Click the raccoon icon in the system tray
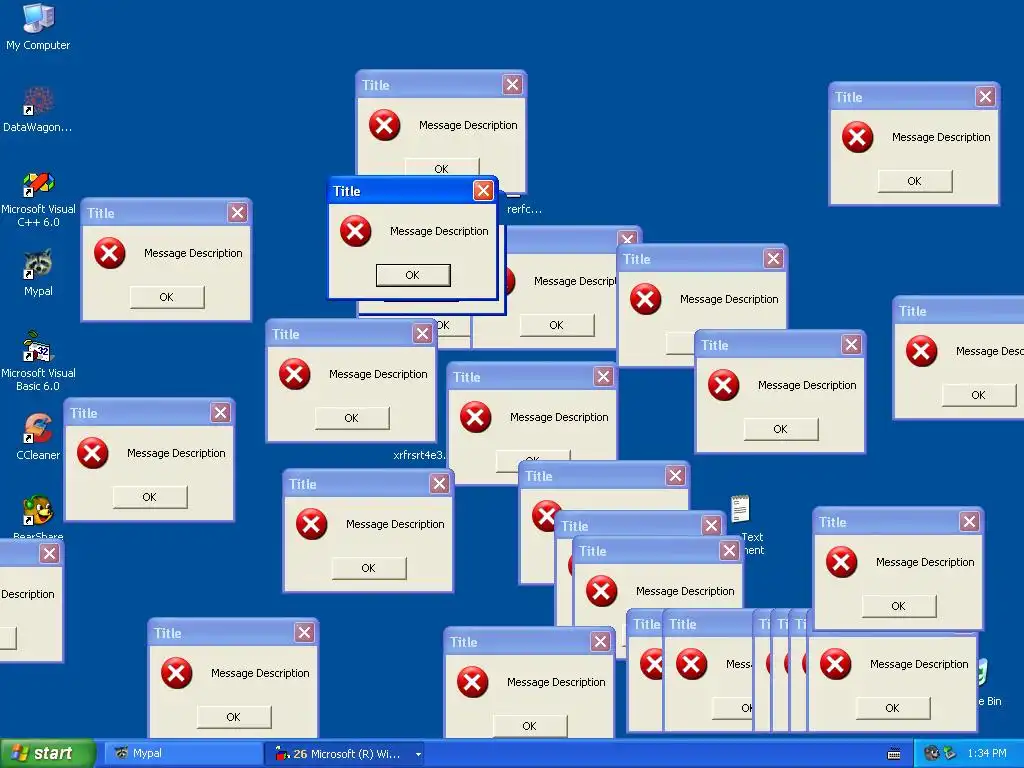Viewport: 1024px width, 768px height. 932,753
